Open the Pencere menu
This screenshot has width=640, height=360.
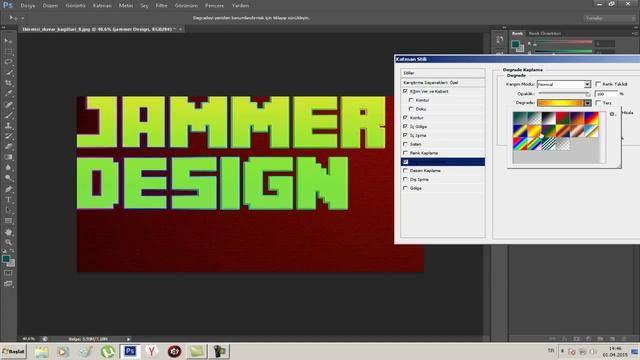pos(214,6)
